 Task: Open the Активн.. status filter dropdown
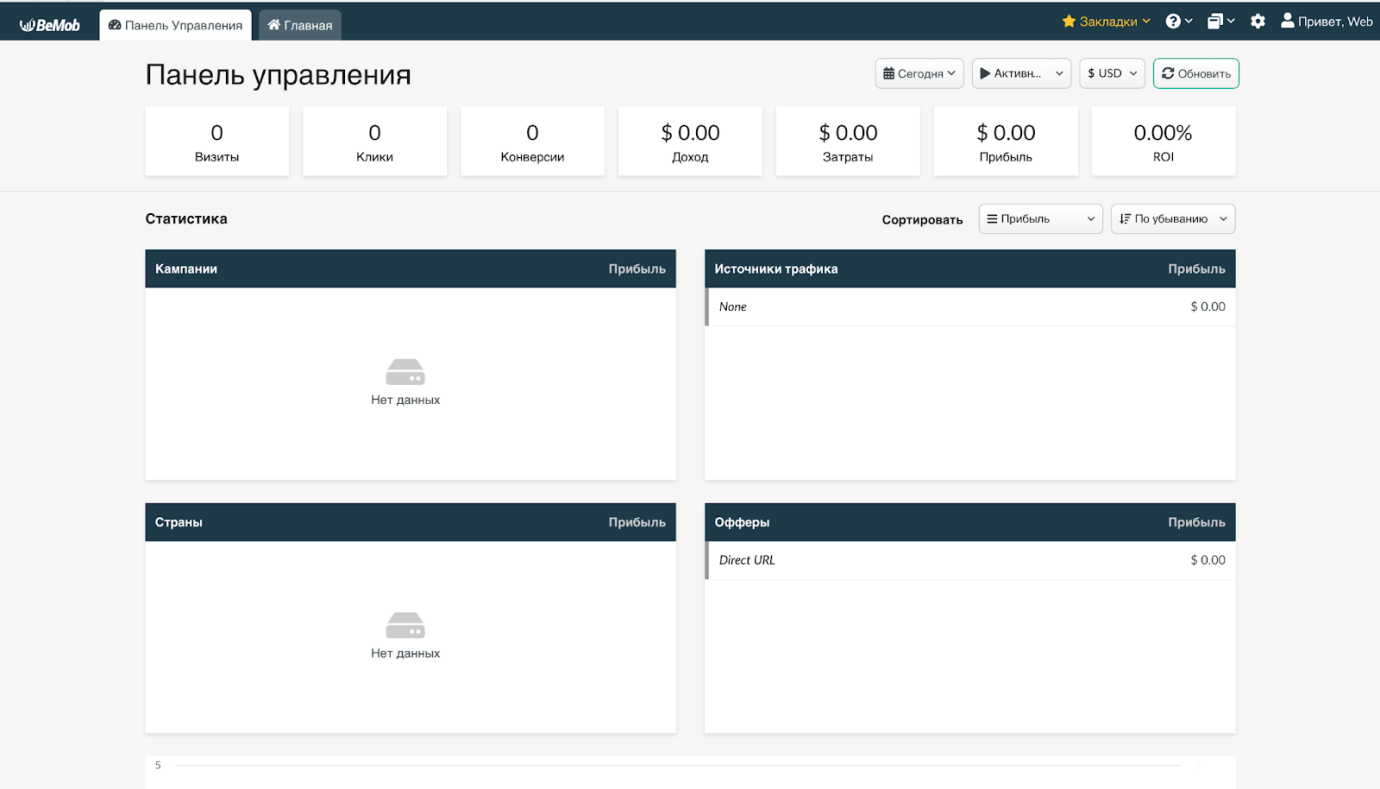click(x=1021, y=73)
